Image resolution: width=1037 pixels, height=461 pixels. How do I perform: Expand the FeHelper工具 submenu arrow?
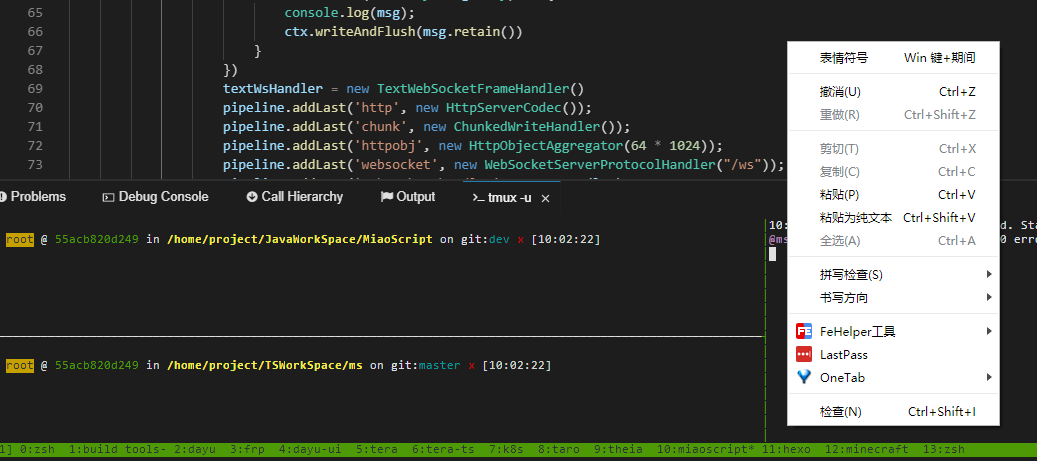(x=989, y=331)
